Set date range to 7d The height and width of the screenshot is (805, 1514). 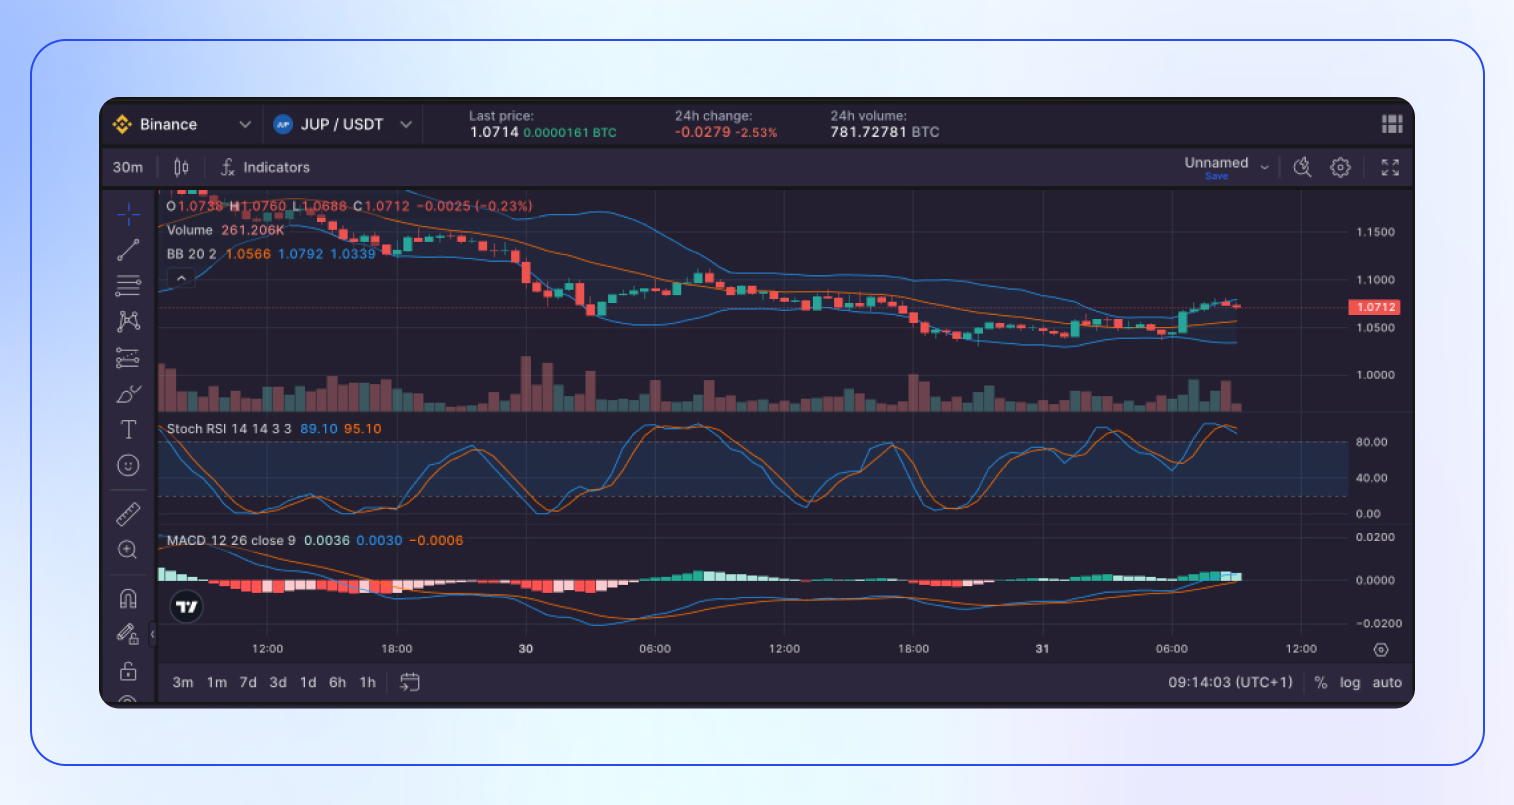pyautogui.click(x=248, y=682)
